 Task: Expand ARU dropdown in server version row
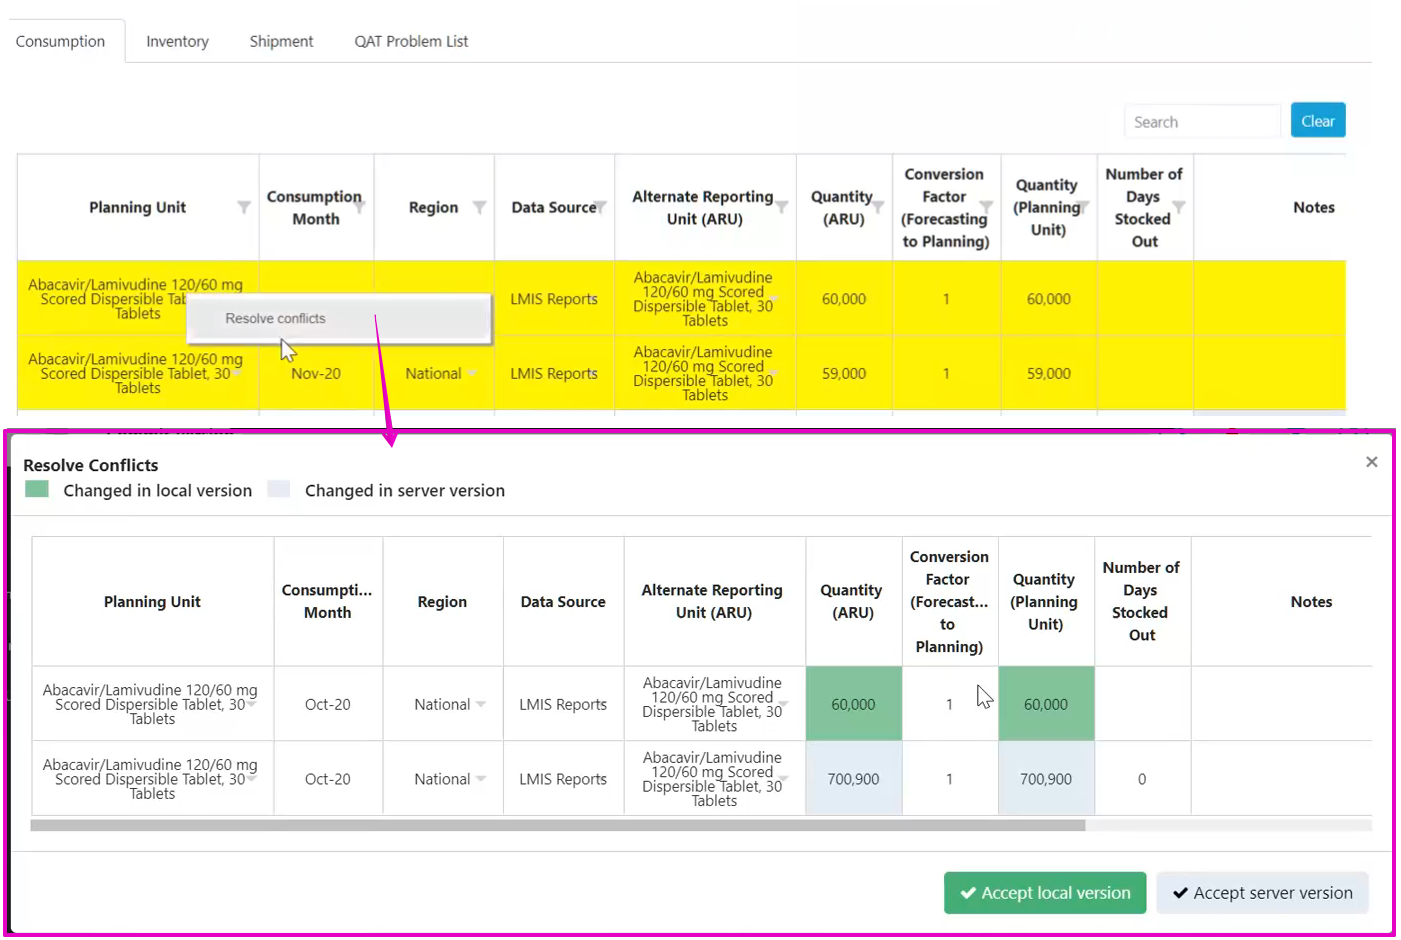(x=784, y=779)
